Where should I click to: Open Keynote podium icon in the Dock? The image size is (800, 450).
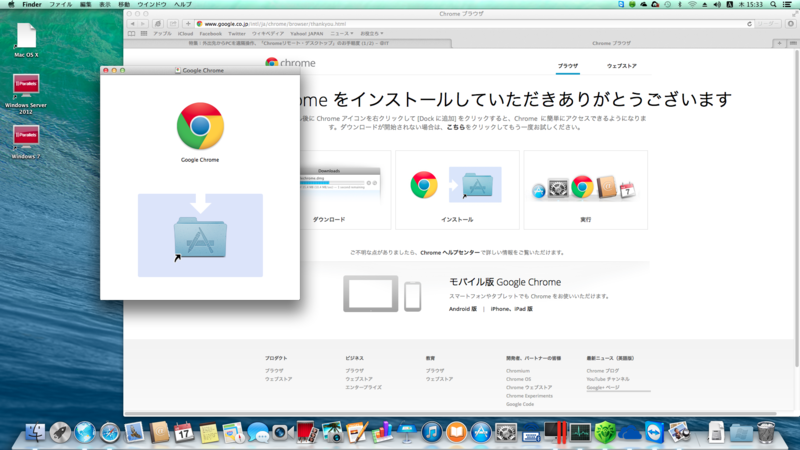pyautogui.click(x=406, y=433)
